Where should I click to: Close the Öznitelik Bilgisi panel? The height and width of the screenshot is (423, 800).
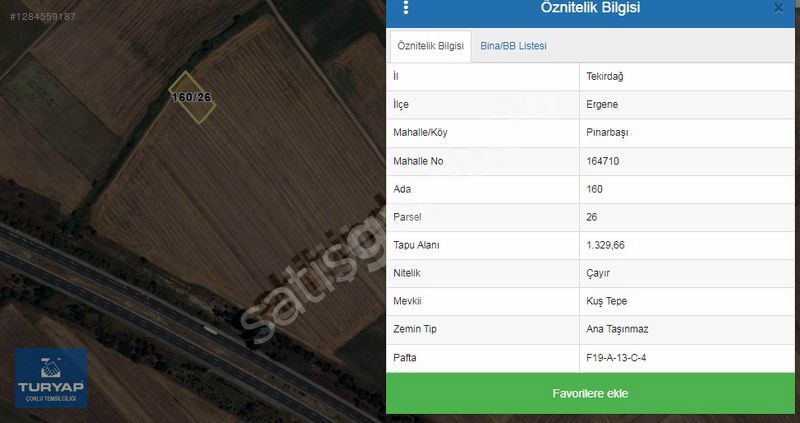tap(779, 8)
